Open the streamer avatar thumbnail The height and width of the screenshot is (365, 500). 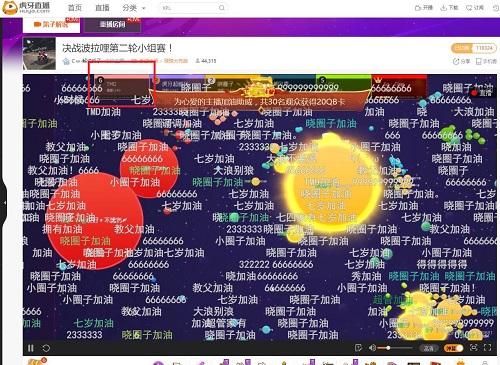[39, 53]
